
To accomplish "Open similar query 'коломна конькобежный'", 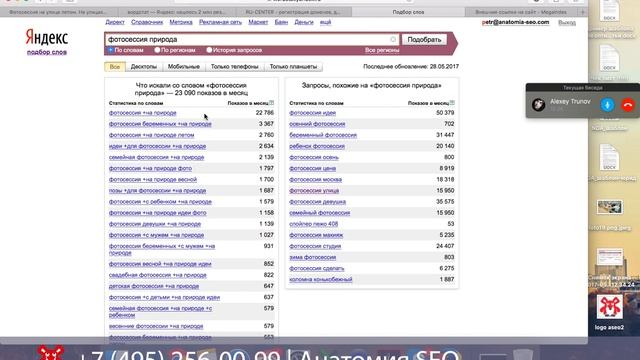I will tap(321, 279).
